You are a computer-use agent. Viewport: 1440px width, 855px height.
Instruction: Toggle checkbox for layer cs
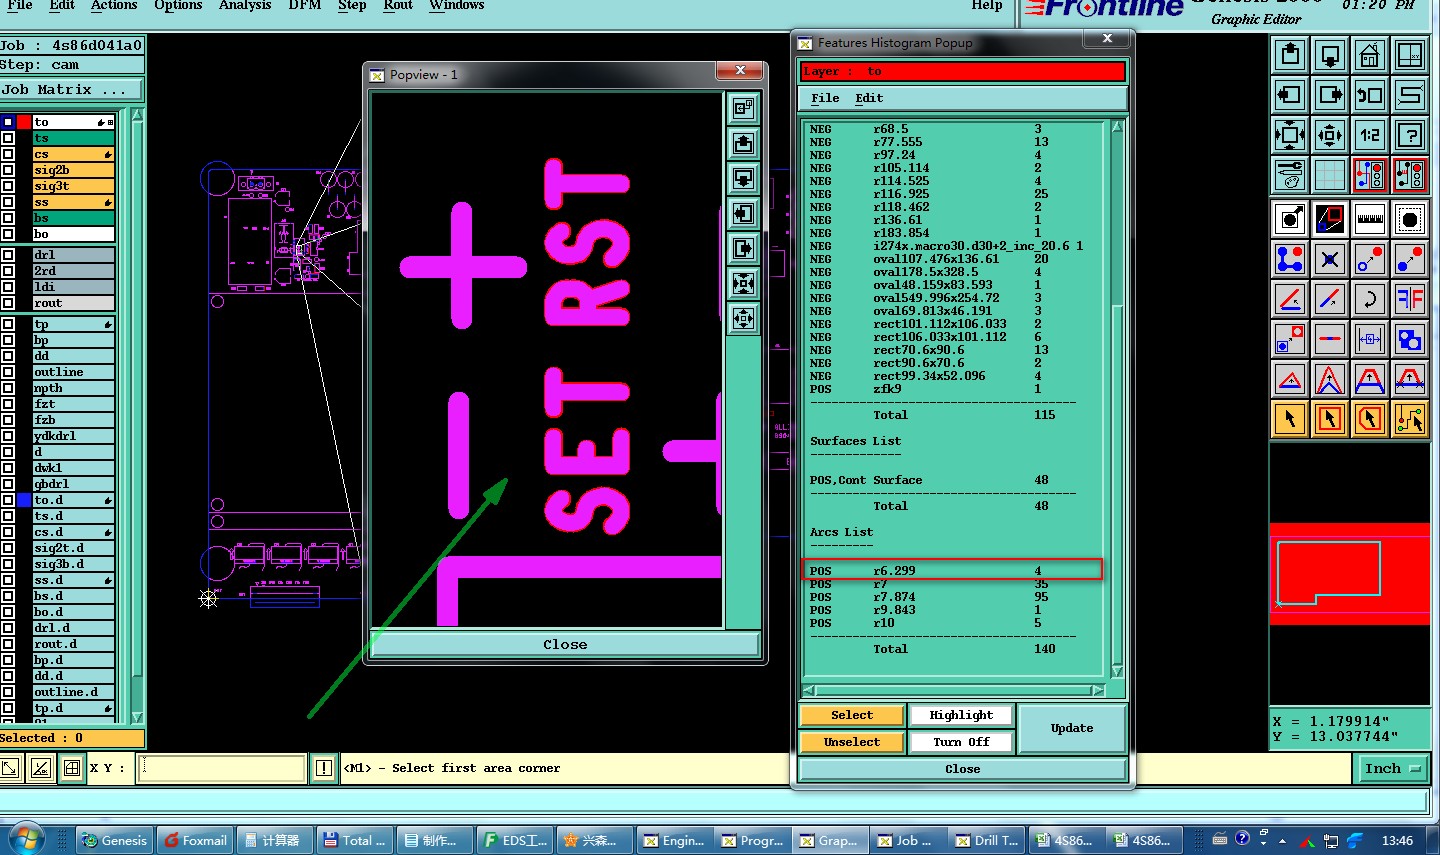[8, 154]
